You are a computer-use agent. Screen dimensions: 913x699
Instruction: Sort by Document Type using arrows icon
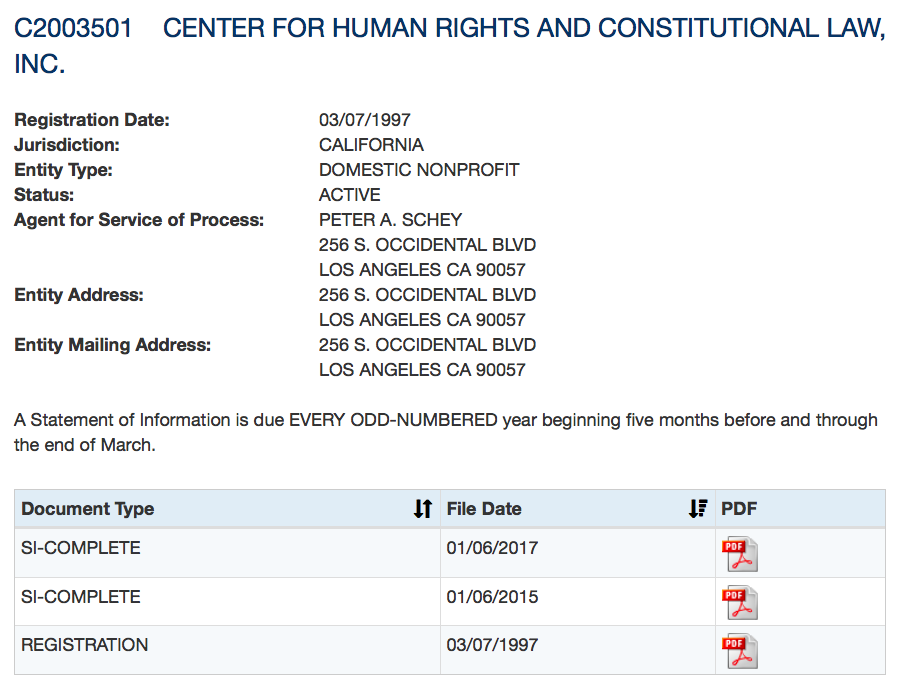423,509
